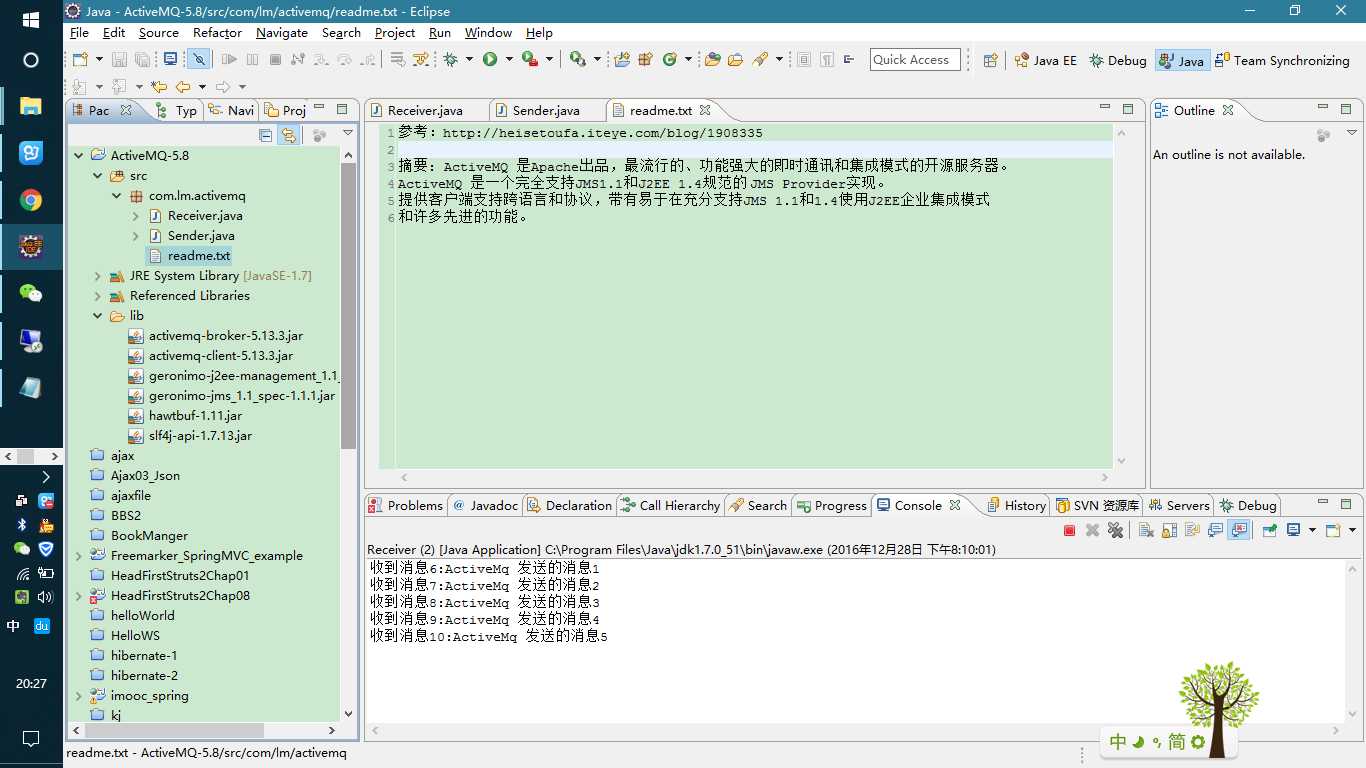Run the program with the green play icon
The image size is (1366, 768).
(x=490, y=60)
